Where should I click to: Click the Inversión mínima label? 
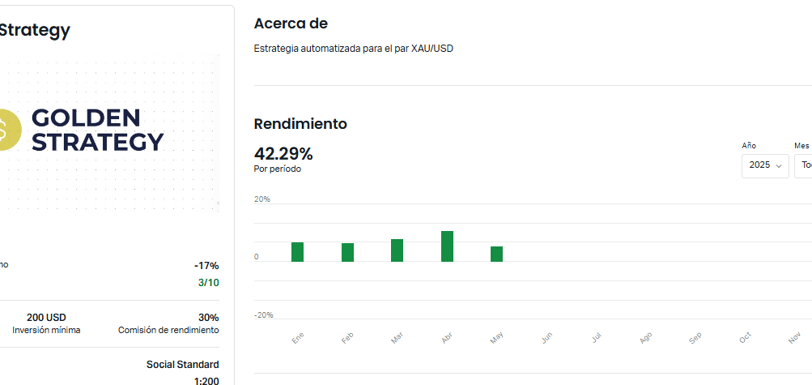47,330
